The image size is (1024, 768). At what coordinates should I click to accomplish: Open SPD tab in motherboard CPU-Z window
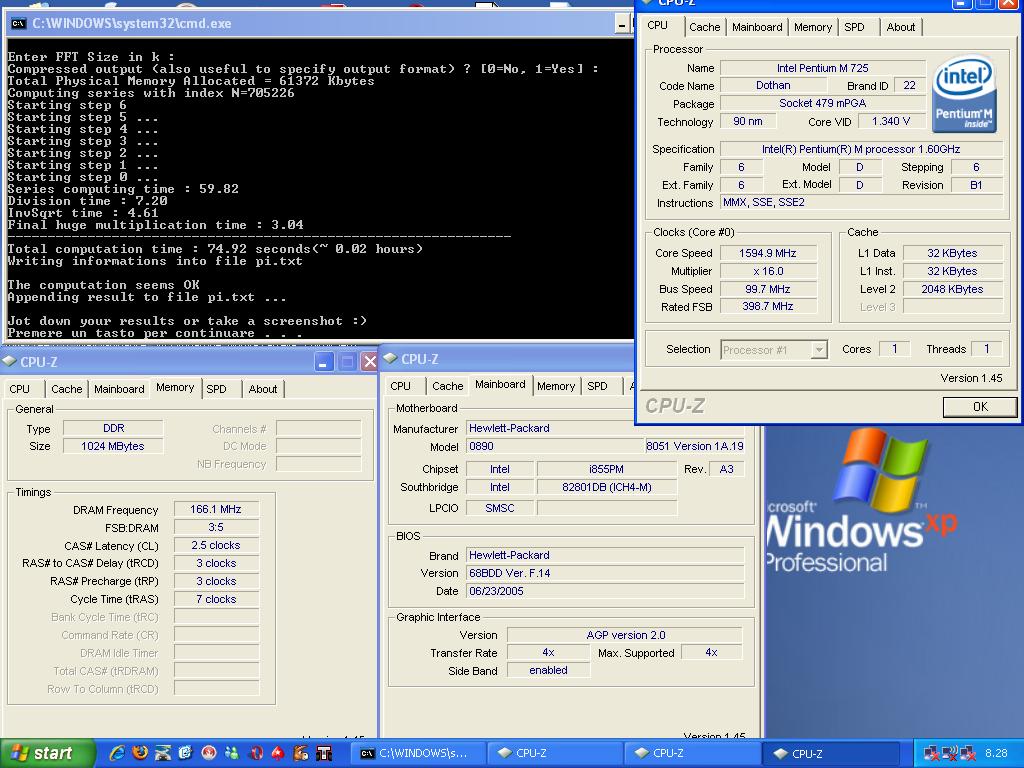[x=597, y=387]
